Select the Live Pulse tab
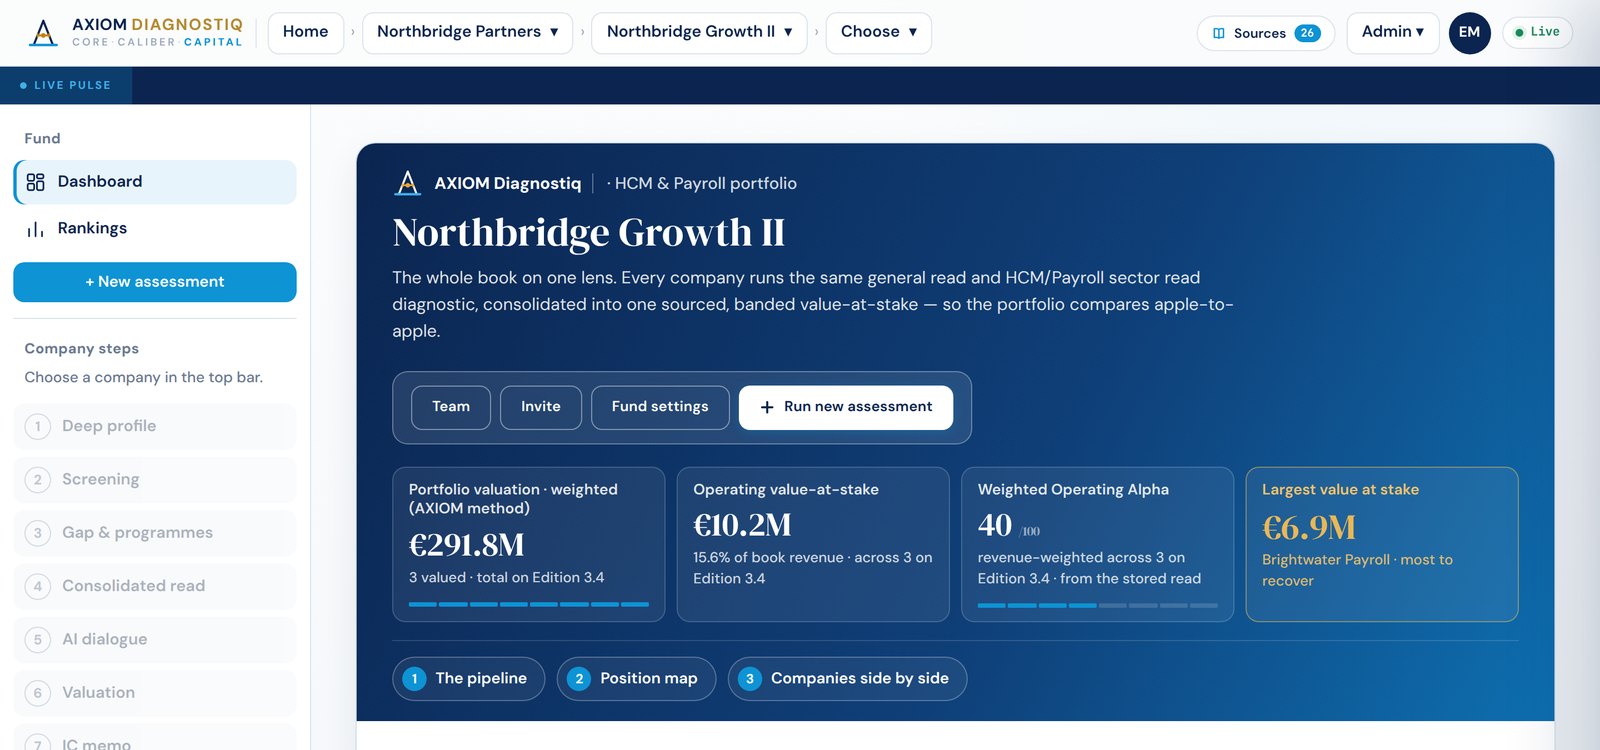 (x=66, y=85)
